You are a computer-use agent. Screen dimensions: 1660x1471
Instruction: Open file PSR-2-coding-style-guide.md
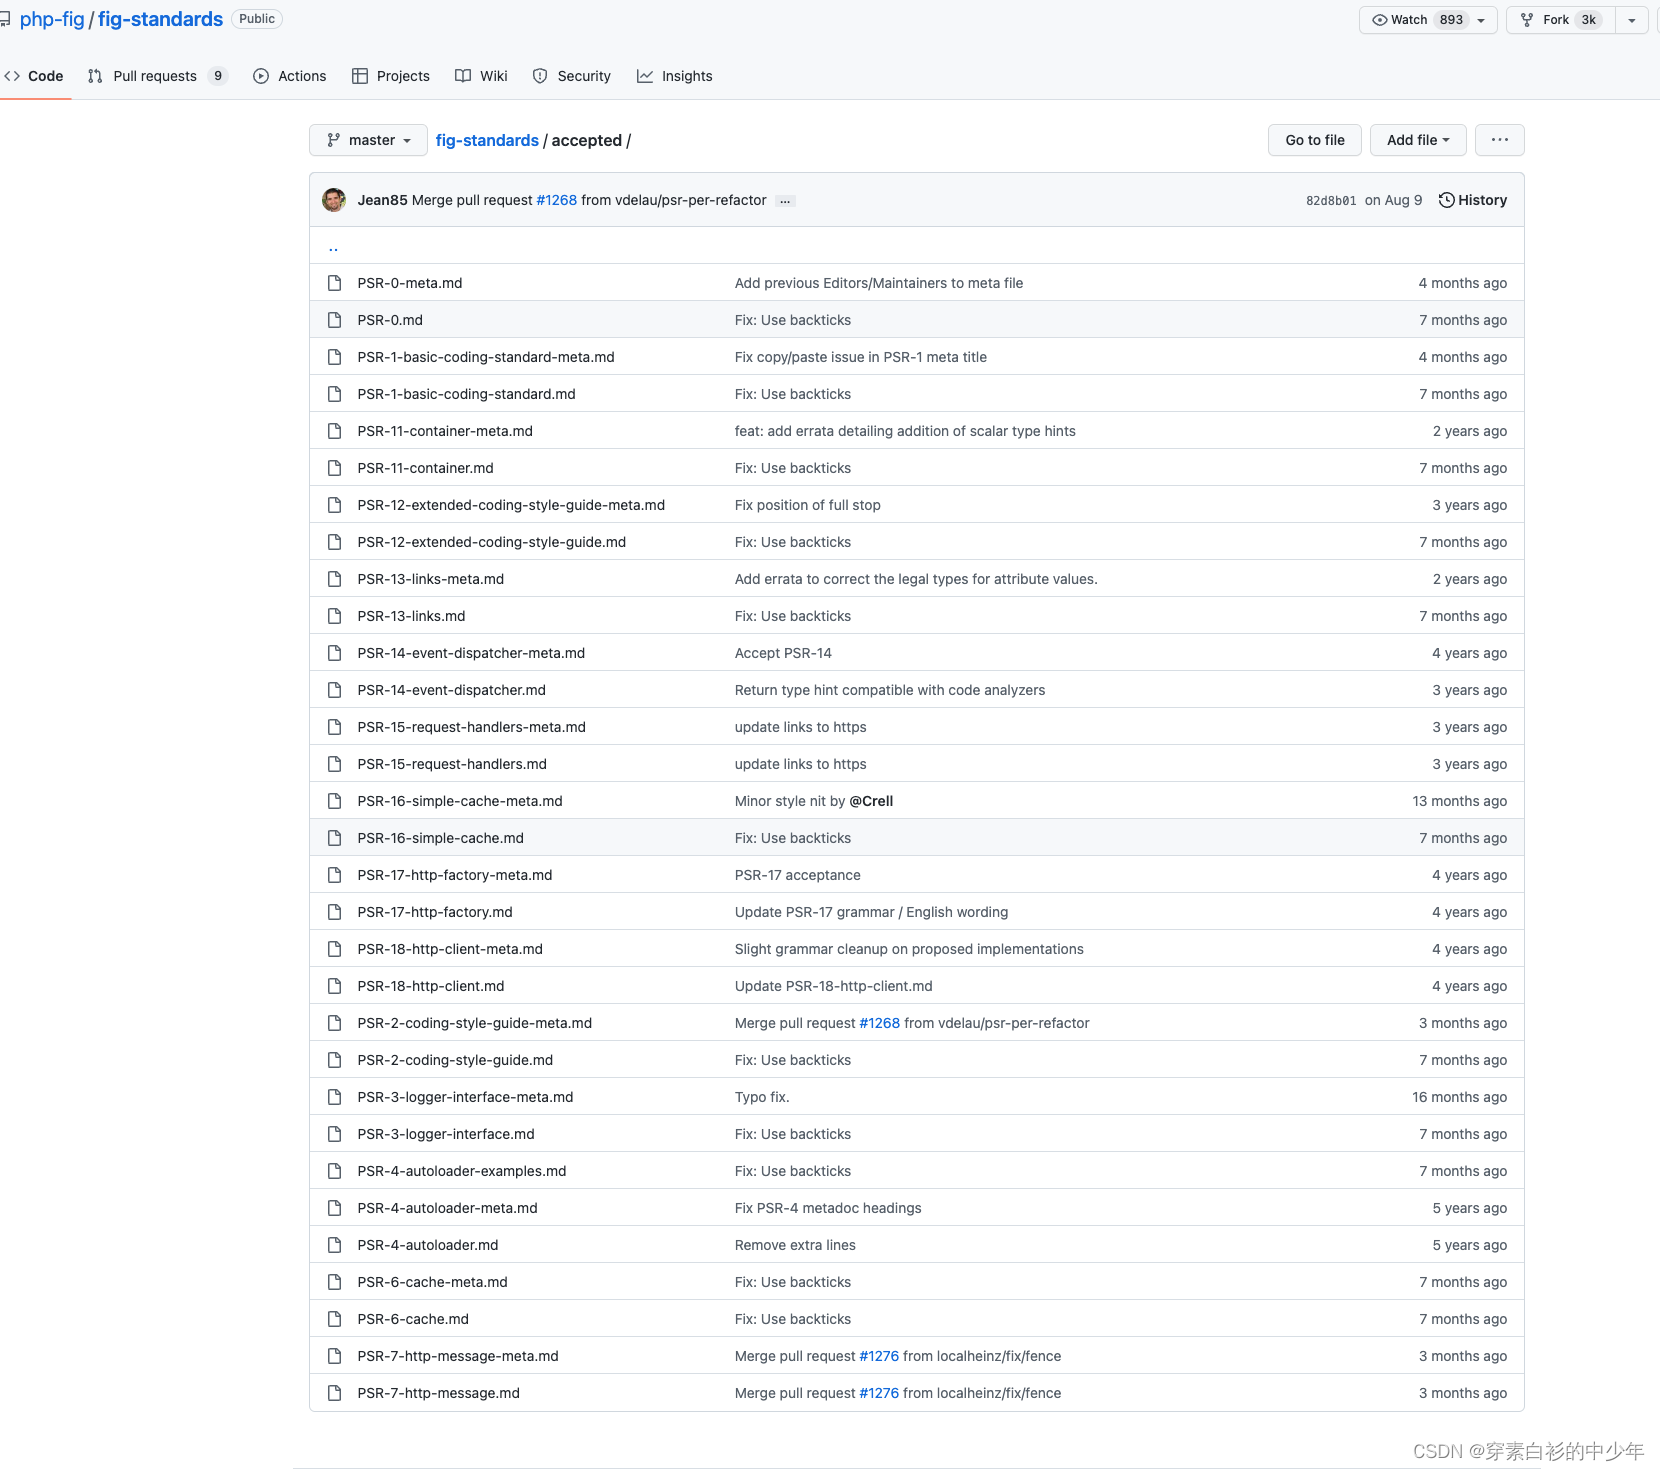(x=455, y=1060)
